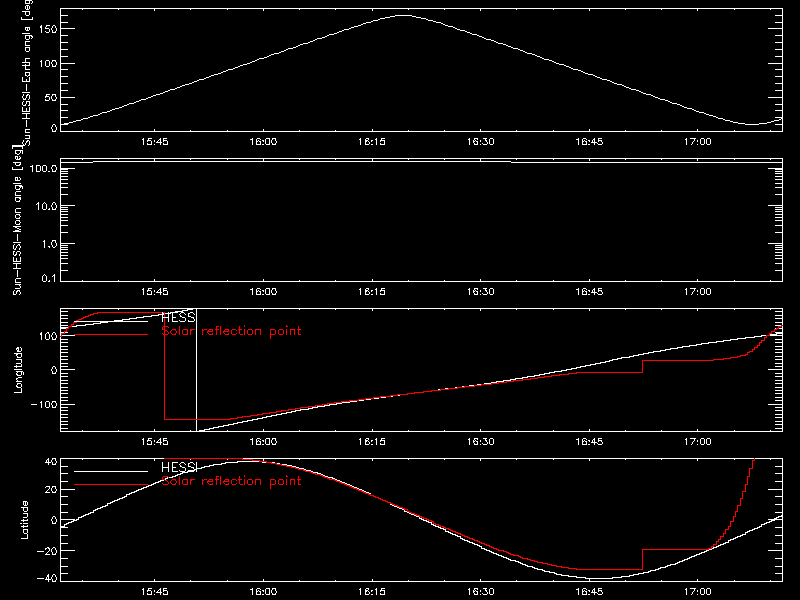Click the 100 tick on Longitude axis
This screenshot has height=600, width=800.
pos(48,336)
